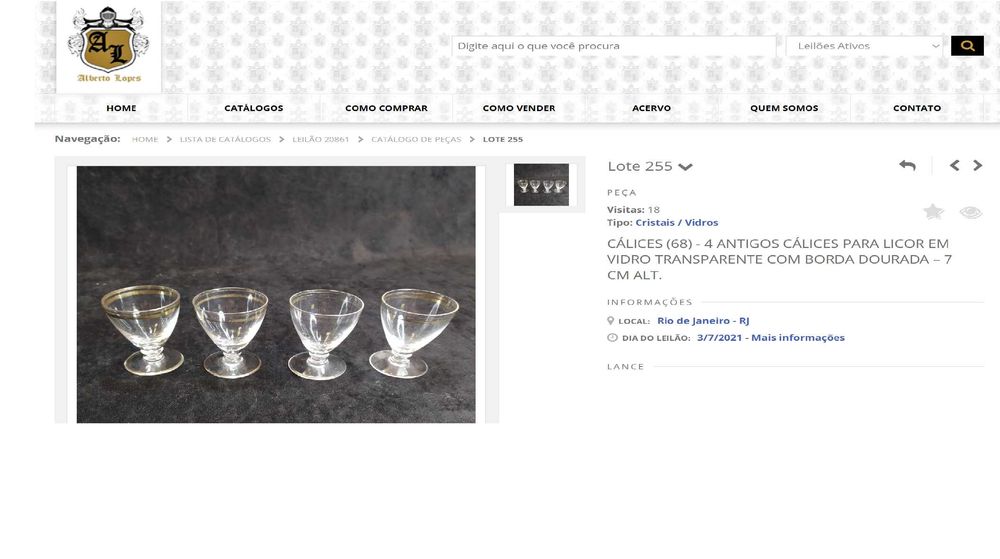The height and width of the screenshot is (559, 1000).
Task: Toggle the eye watch icon
Action: [971, 212]
